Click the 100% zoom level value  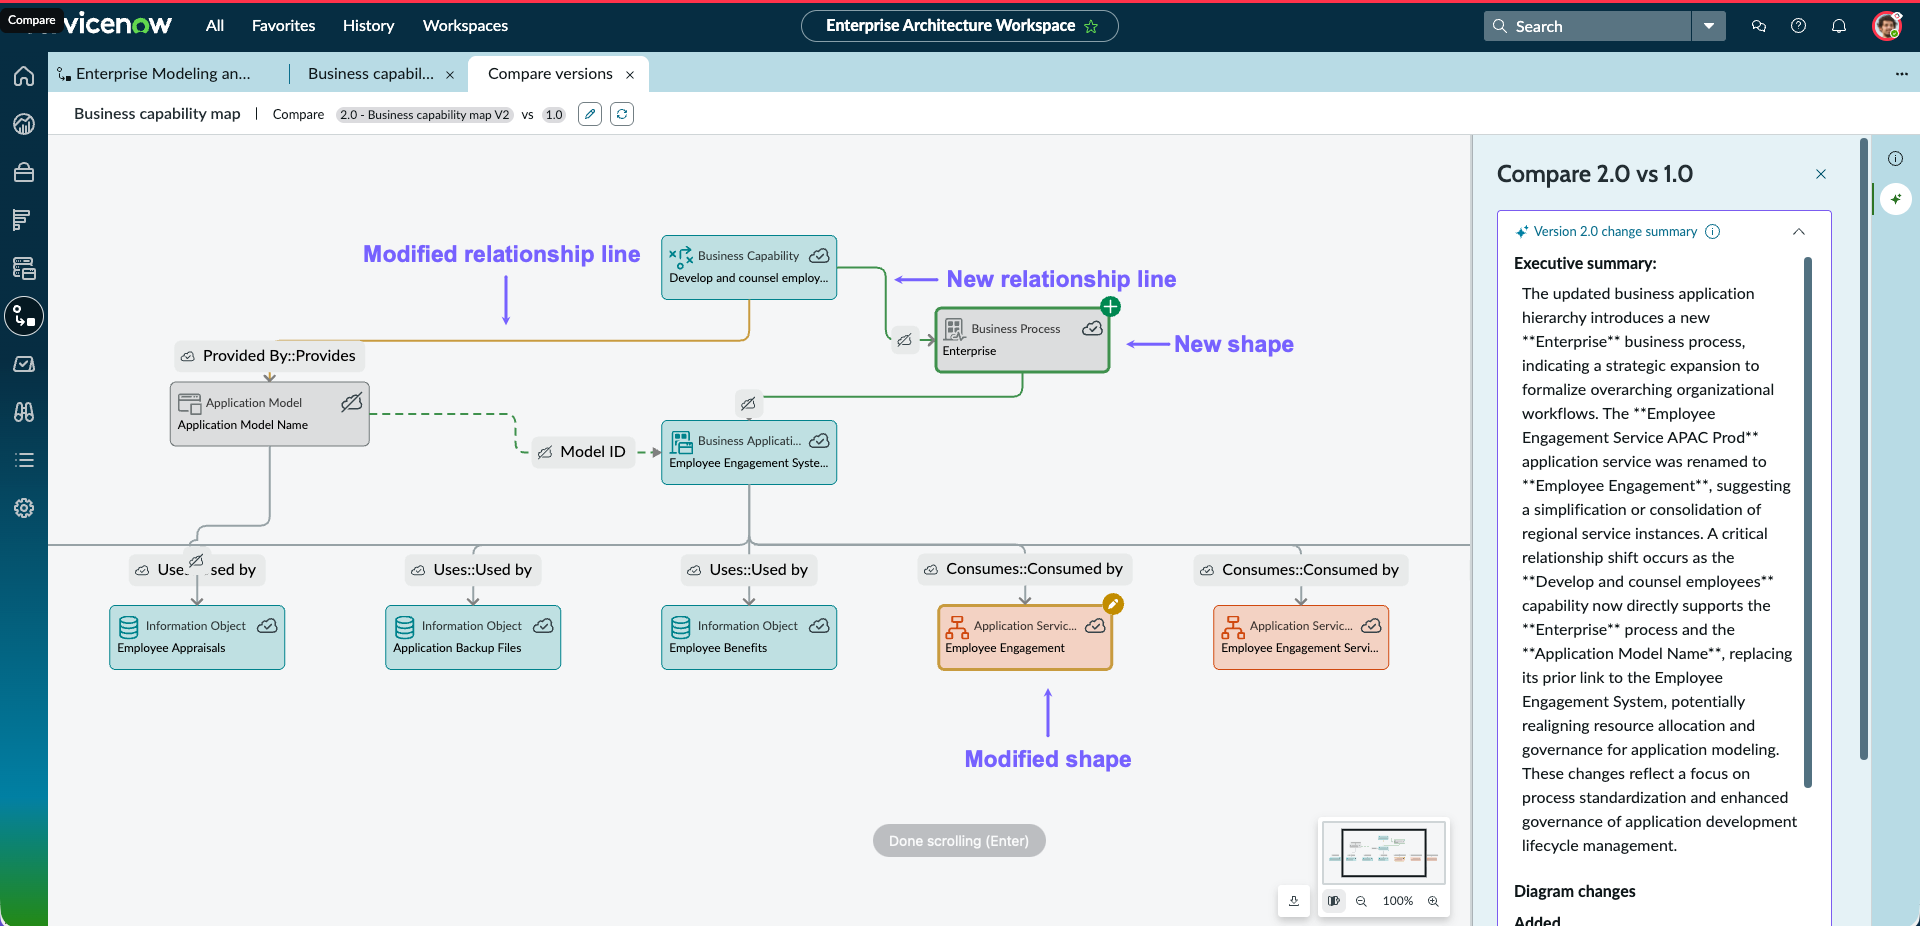pyautogui.click(x=1397, y=901)
